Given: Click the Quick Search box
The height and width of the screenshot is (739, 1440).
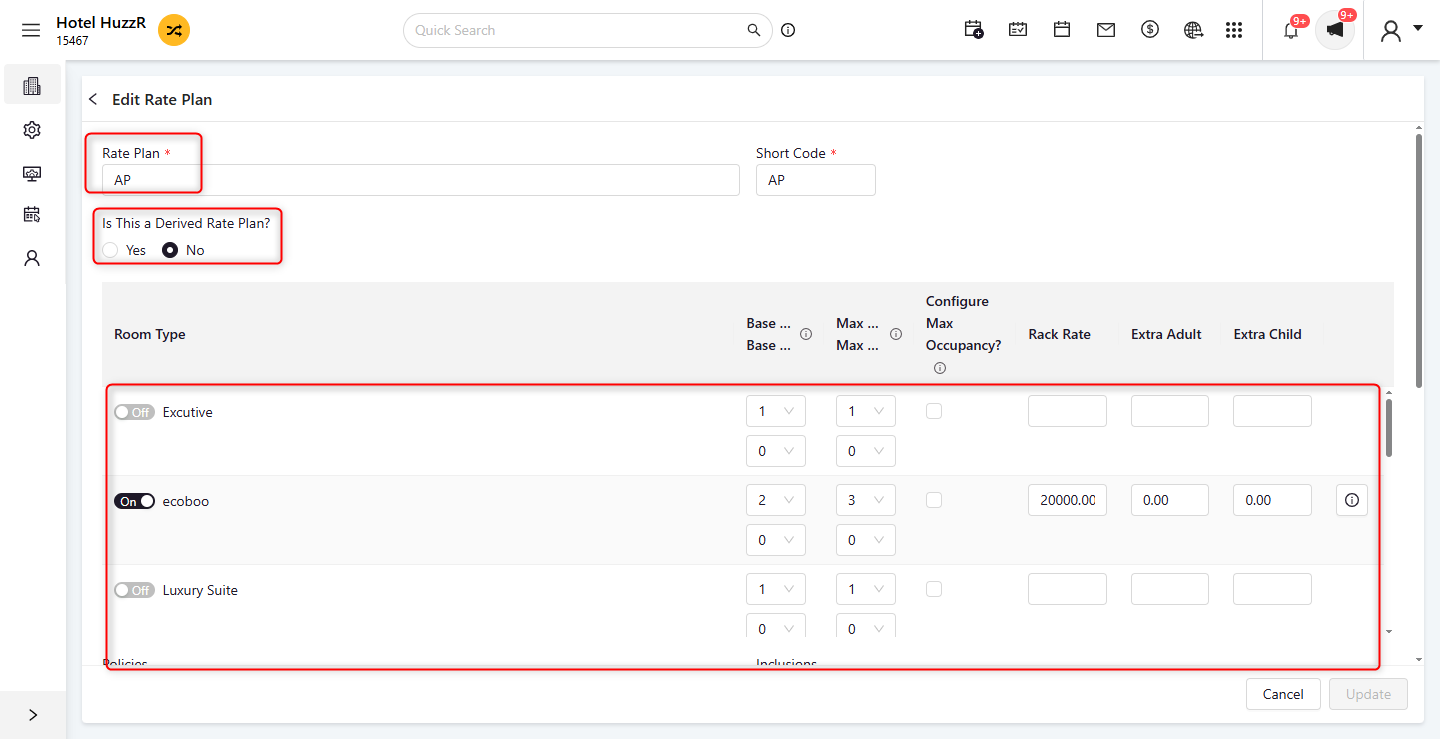Looking at the screenshot, I should [x=588, y=30].
